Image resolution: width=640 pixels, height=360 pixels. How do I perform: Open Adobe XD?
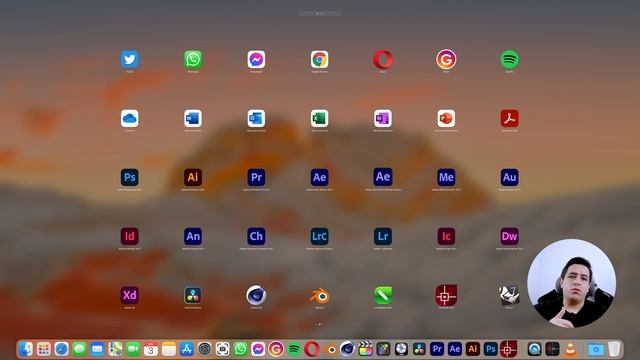(129, 295)
